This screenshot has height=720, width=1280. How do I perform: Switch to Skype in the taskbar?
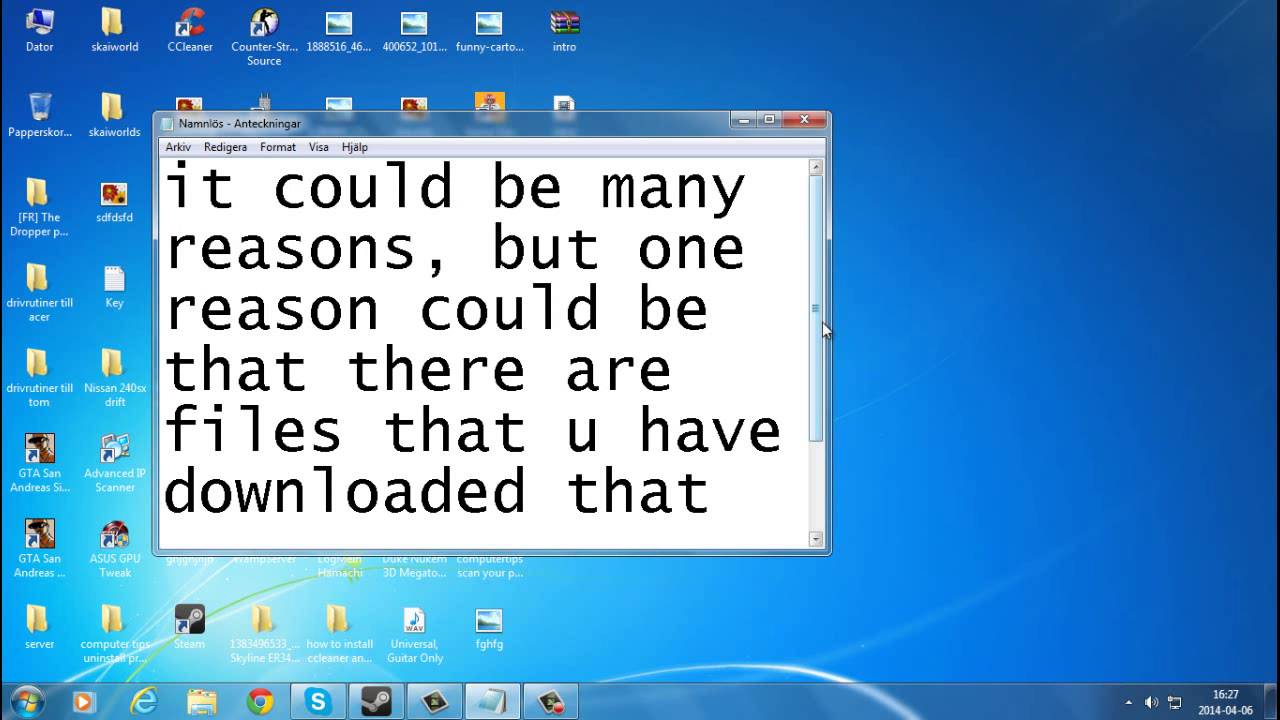[319, 702]
